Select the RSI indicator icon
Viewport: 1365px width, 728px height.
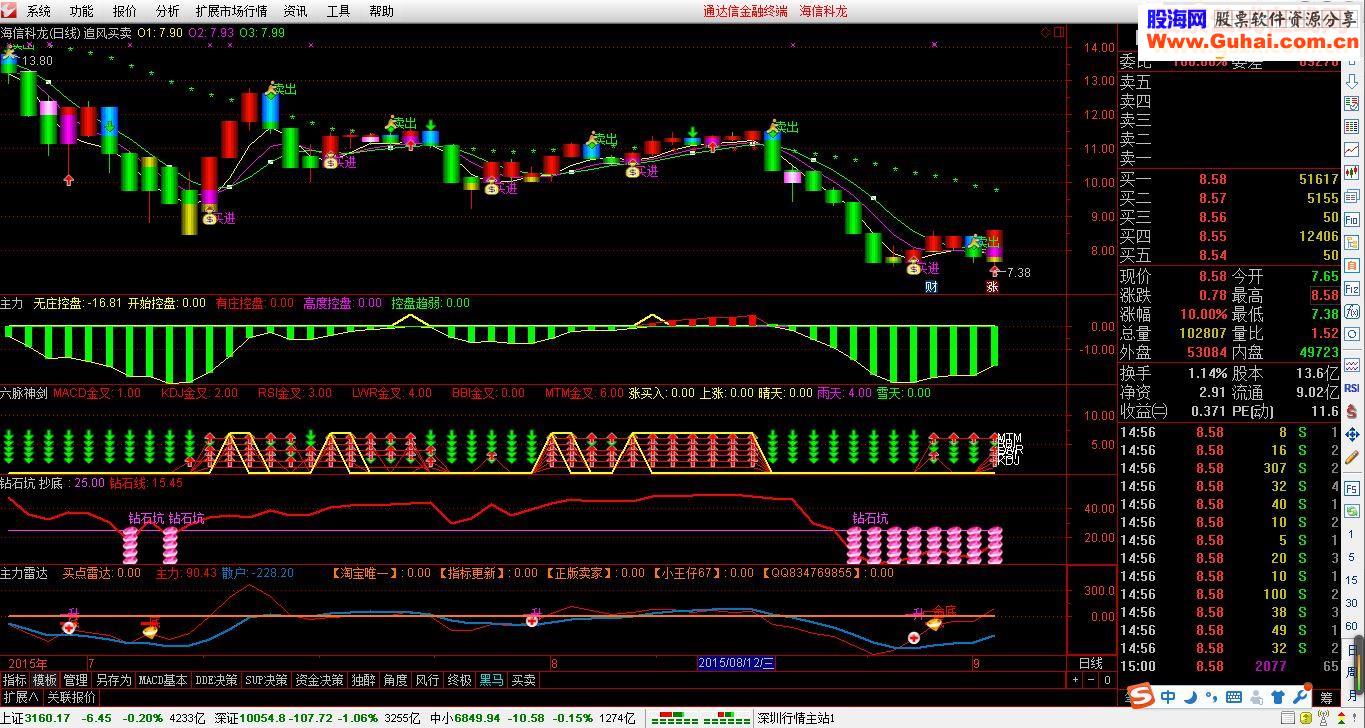pos(1352,387)
